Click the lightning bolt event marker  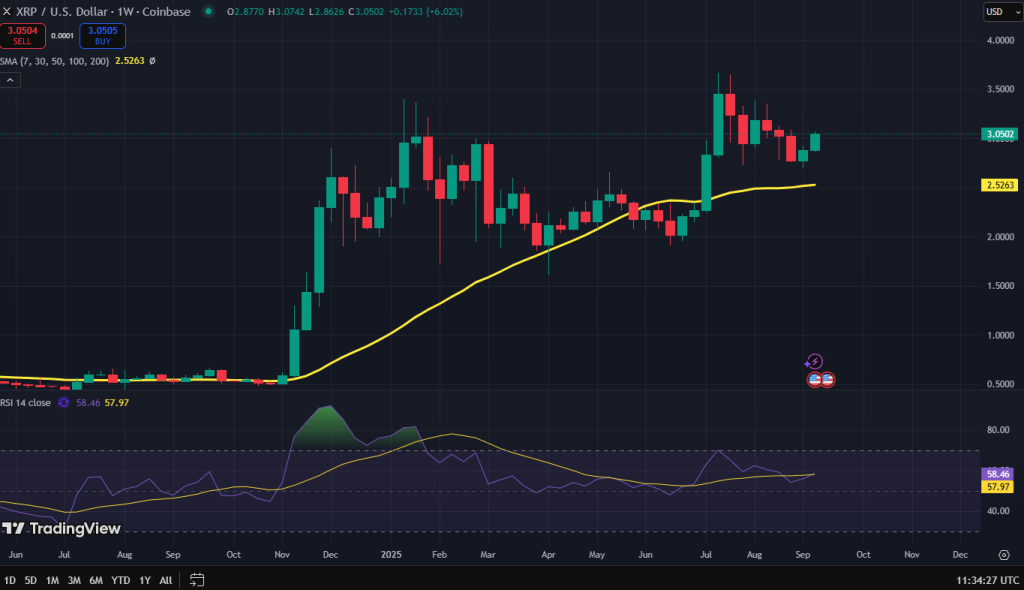tap(814, 361)
